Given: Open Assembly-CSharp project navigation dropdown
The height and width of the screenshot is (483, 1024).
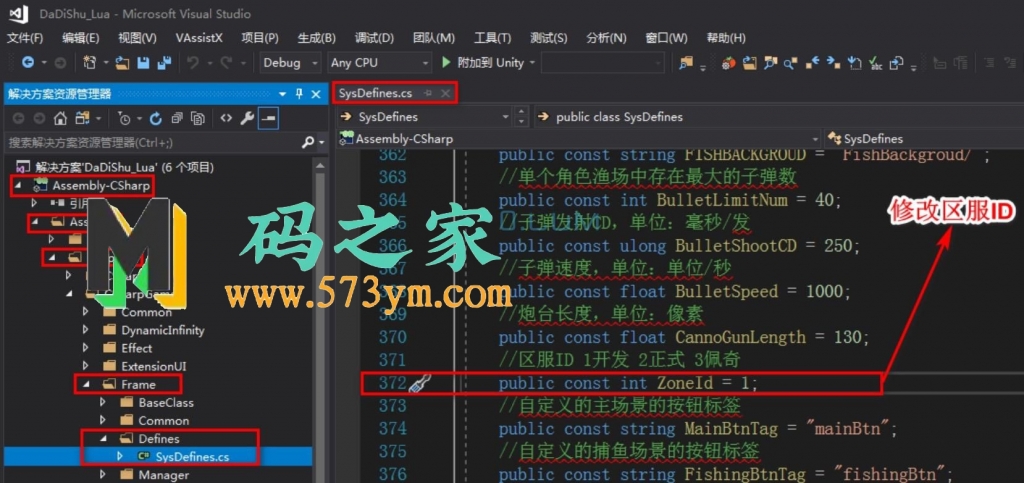Looking at the screenshot, I should (814, 139).
